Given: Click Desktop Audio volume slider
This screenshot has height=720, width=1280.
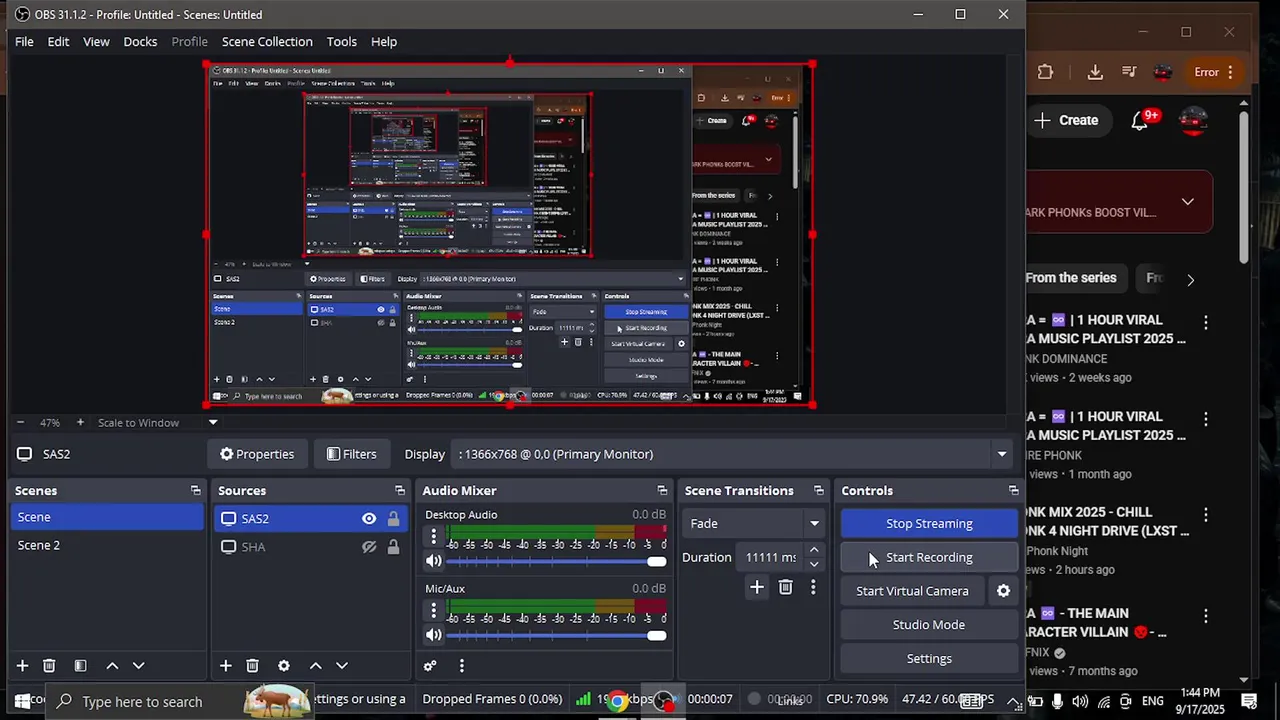Looking at the screenshot, I should coord(556,561).
